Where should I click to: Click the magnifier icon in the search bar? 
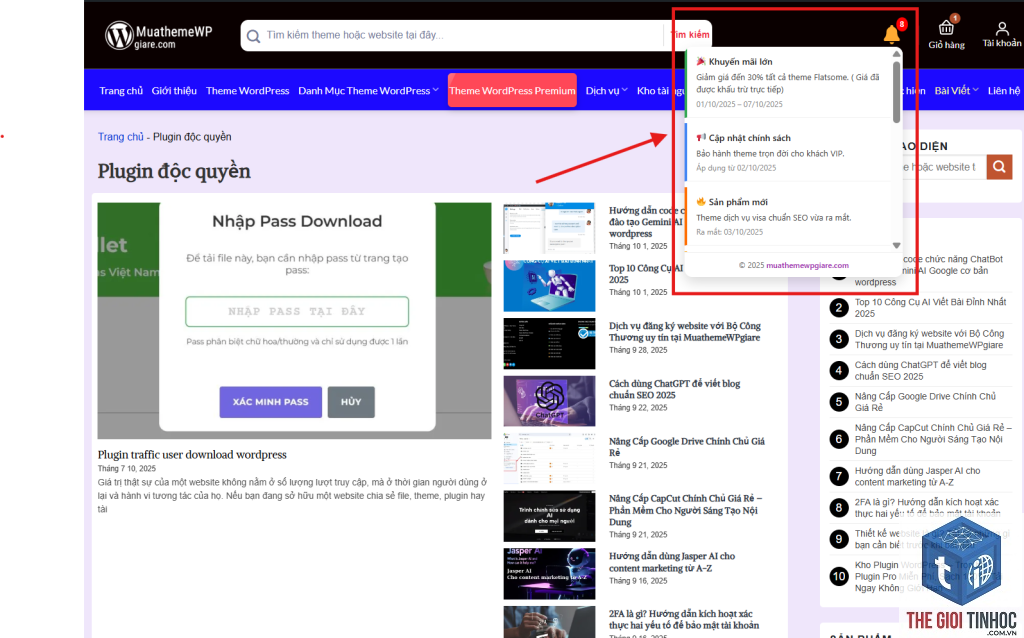click(x=253, y=36)
